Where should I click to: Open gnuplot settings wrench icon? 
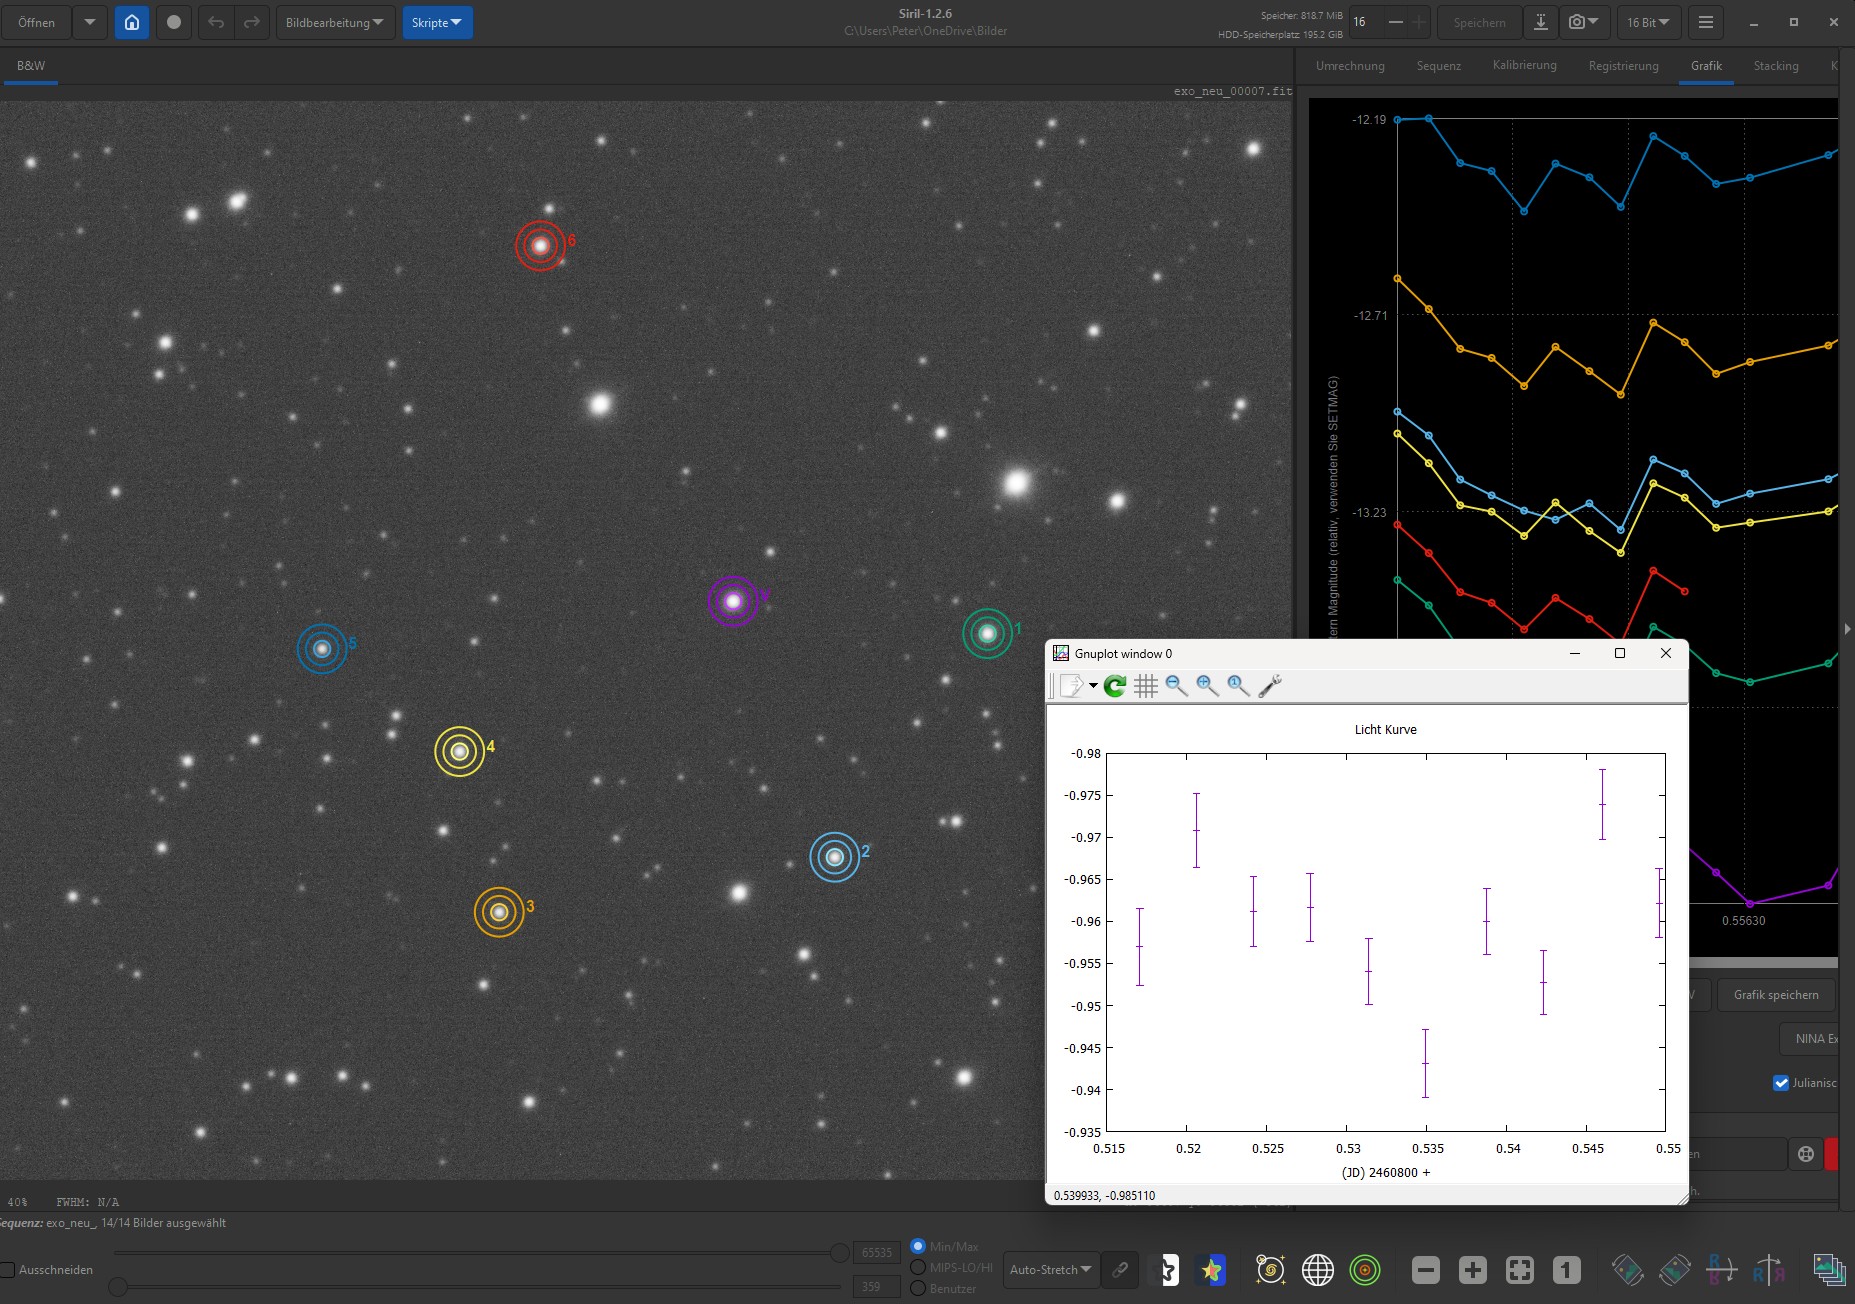1270,686
